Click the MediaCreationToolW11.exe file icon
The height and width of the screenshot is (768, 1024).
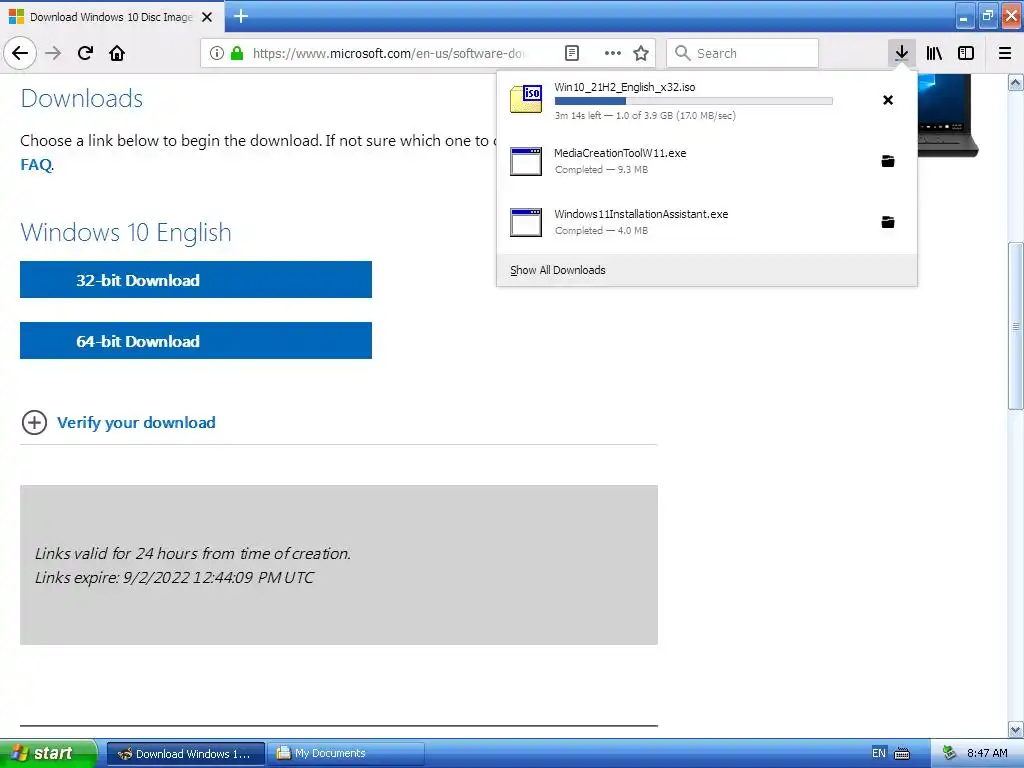[x=526, y=161]
